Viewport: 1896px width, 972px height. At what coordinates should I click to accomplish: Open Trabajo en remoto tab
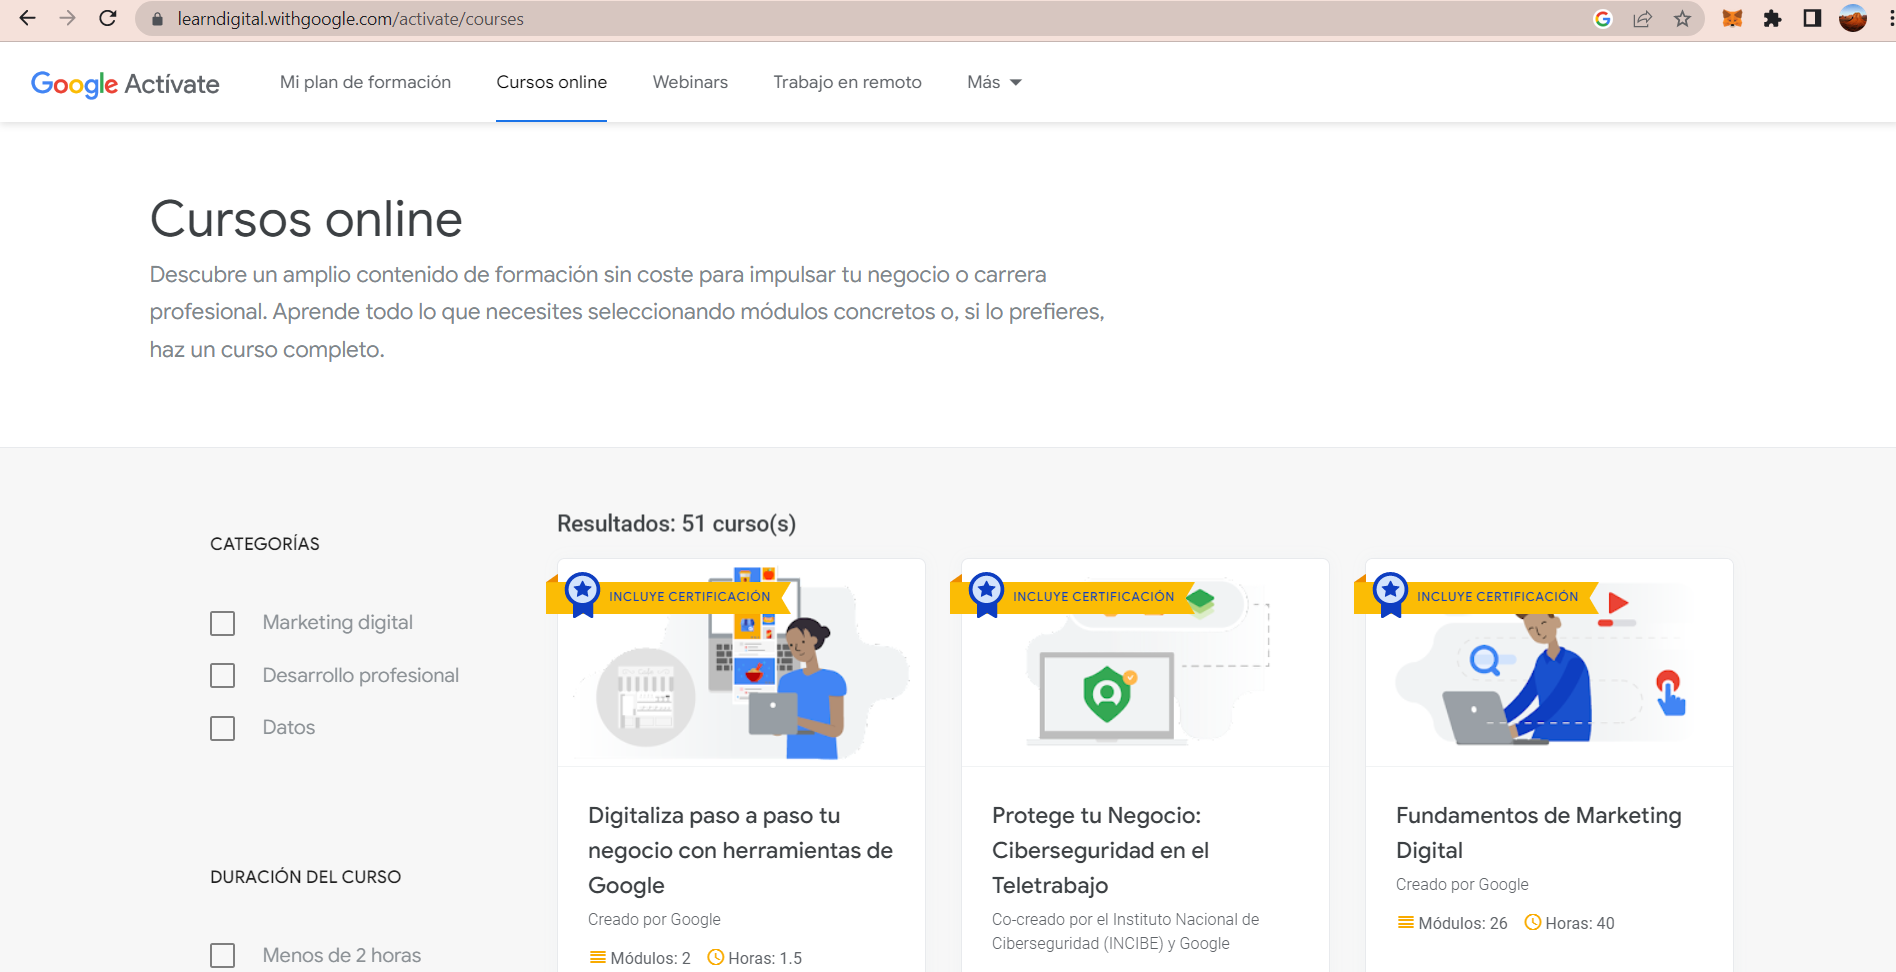(847, 82)
